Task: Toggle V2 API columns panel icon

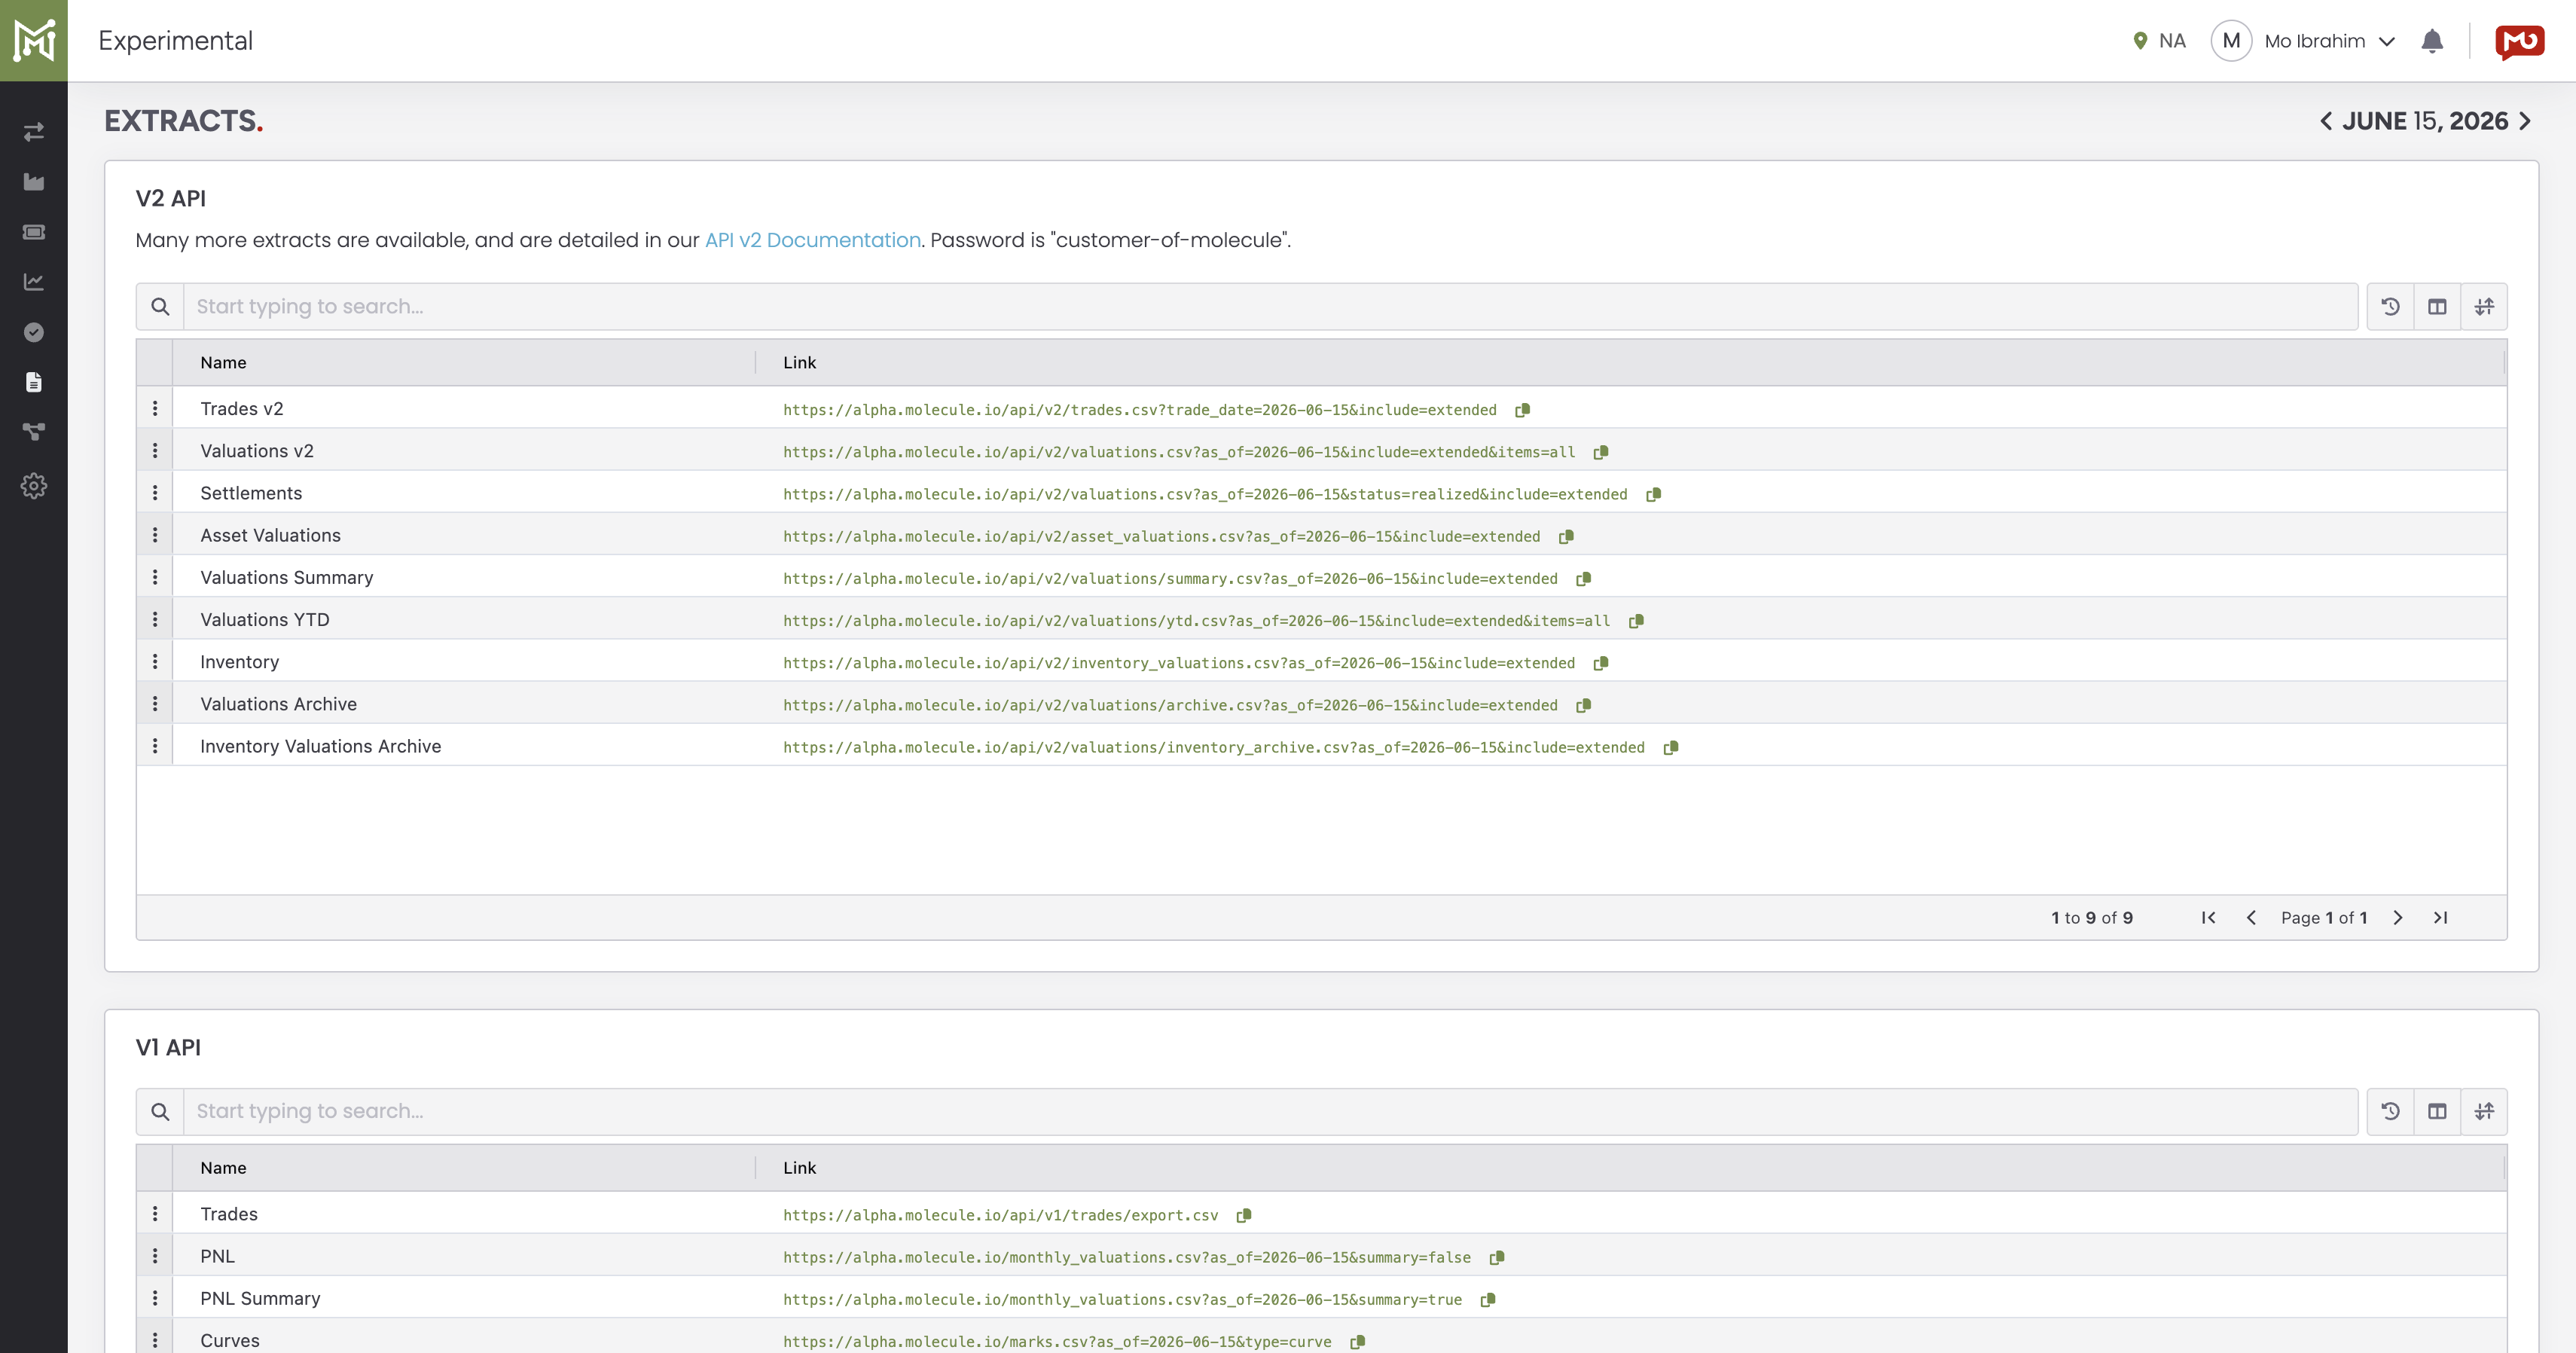Action: pyautogui.click(x=2437, y=307)
